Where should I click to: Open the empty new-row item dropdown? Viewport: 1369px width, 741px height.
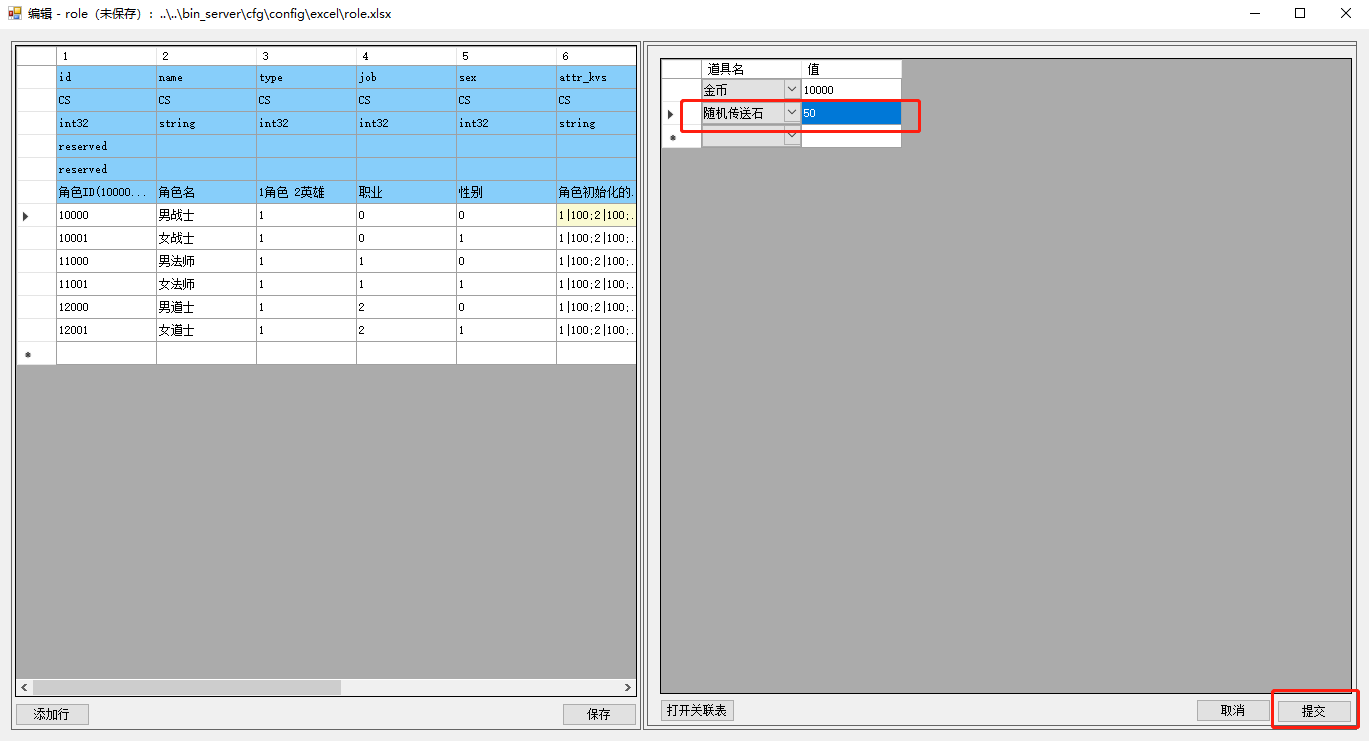792,136
